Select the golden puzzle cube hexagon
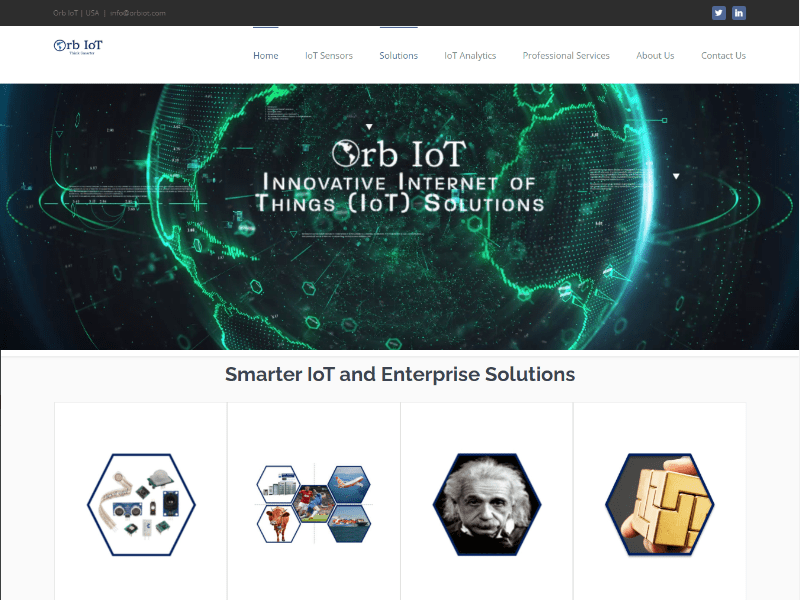The image size is (800, 600). pyautogui.click(x=660, y=504)
